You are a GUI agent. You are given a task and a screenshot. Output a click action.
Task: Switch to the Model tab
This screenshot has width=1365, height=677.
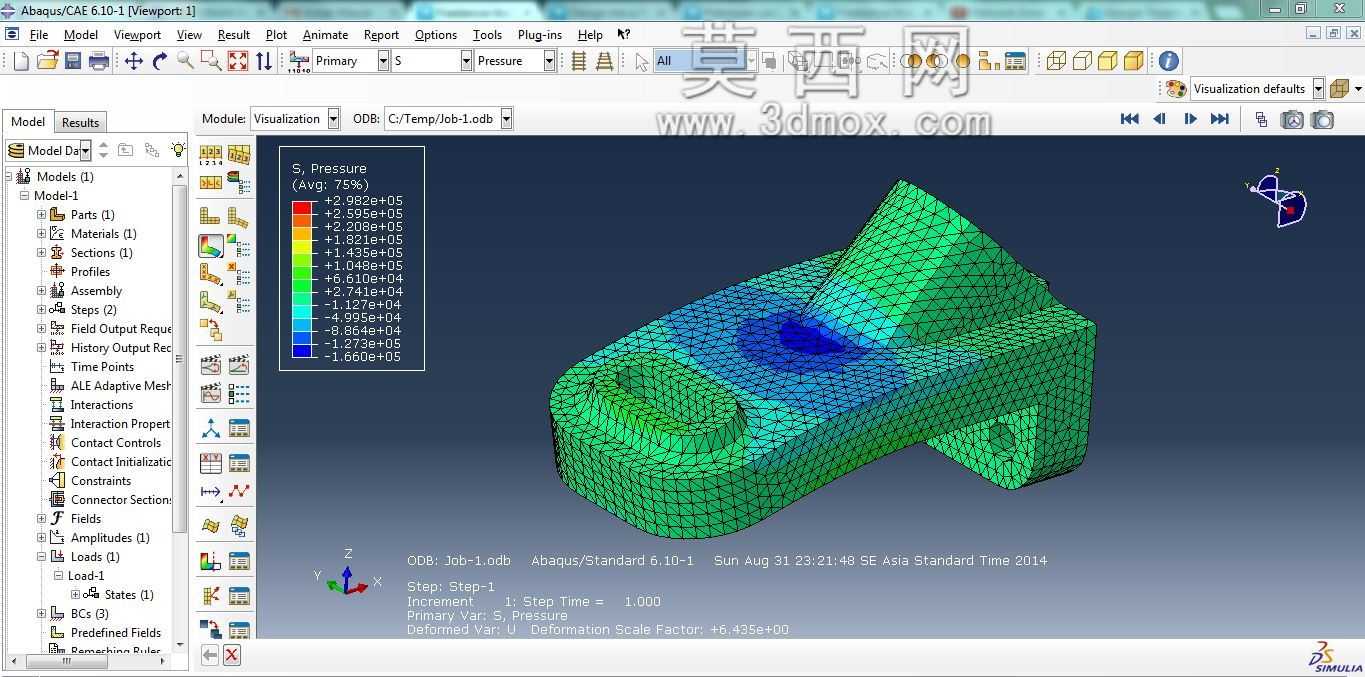(28, 122)
